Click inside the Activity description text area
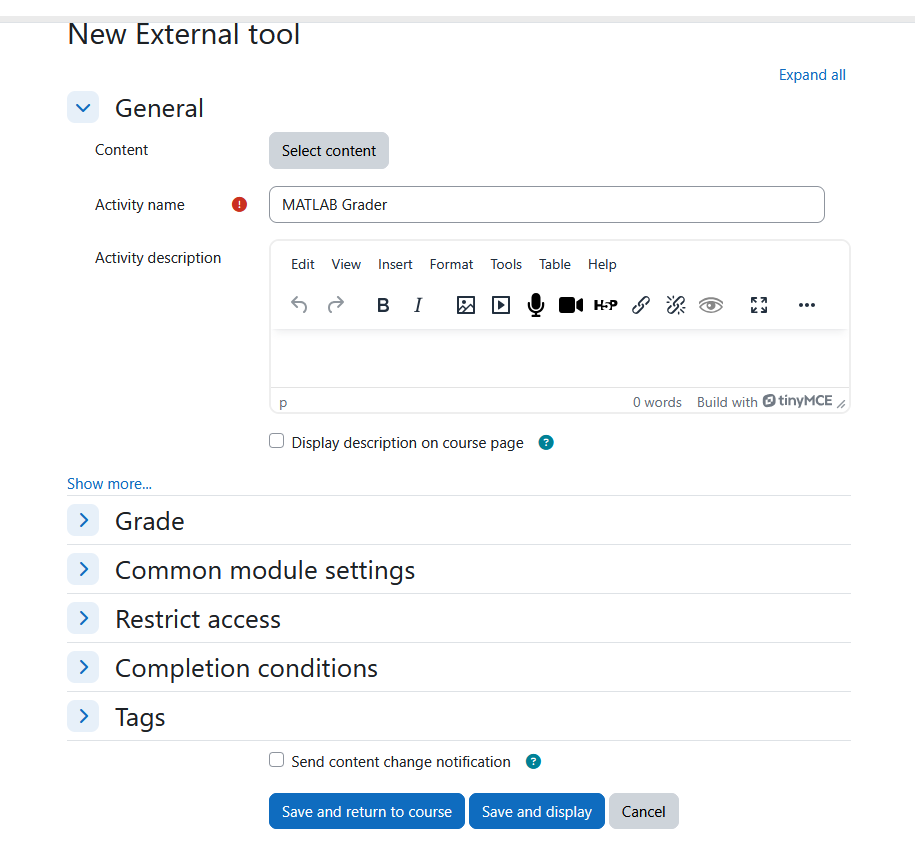 point(560,358)
